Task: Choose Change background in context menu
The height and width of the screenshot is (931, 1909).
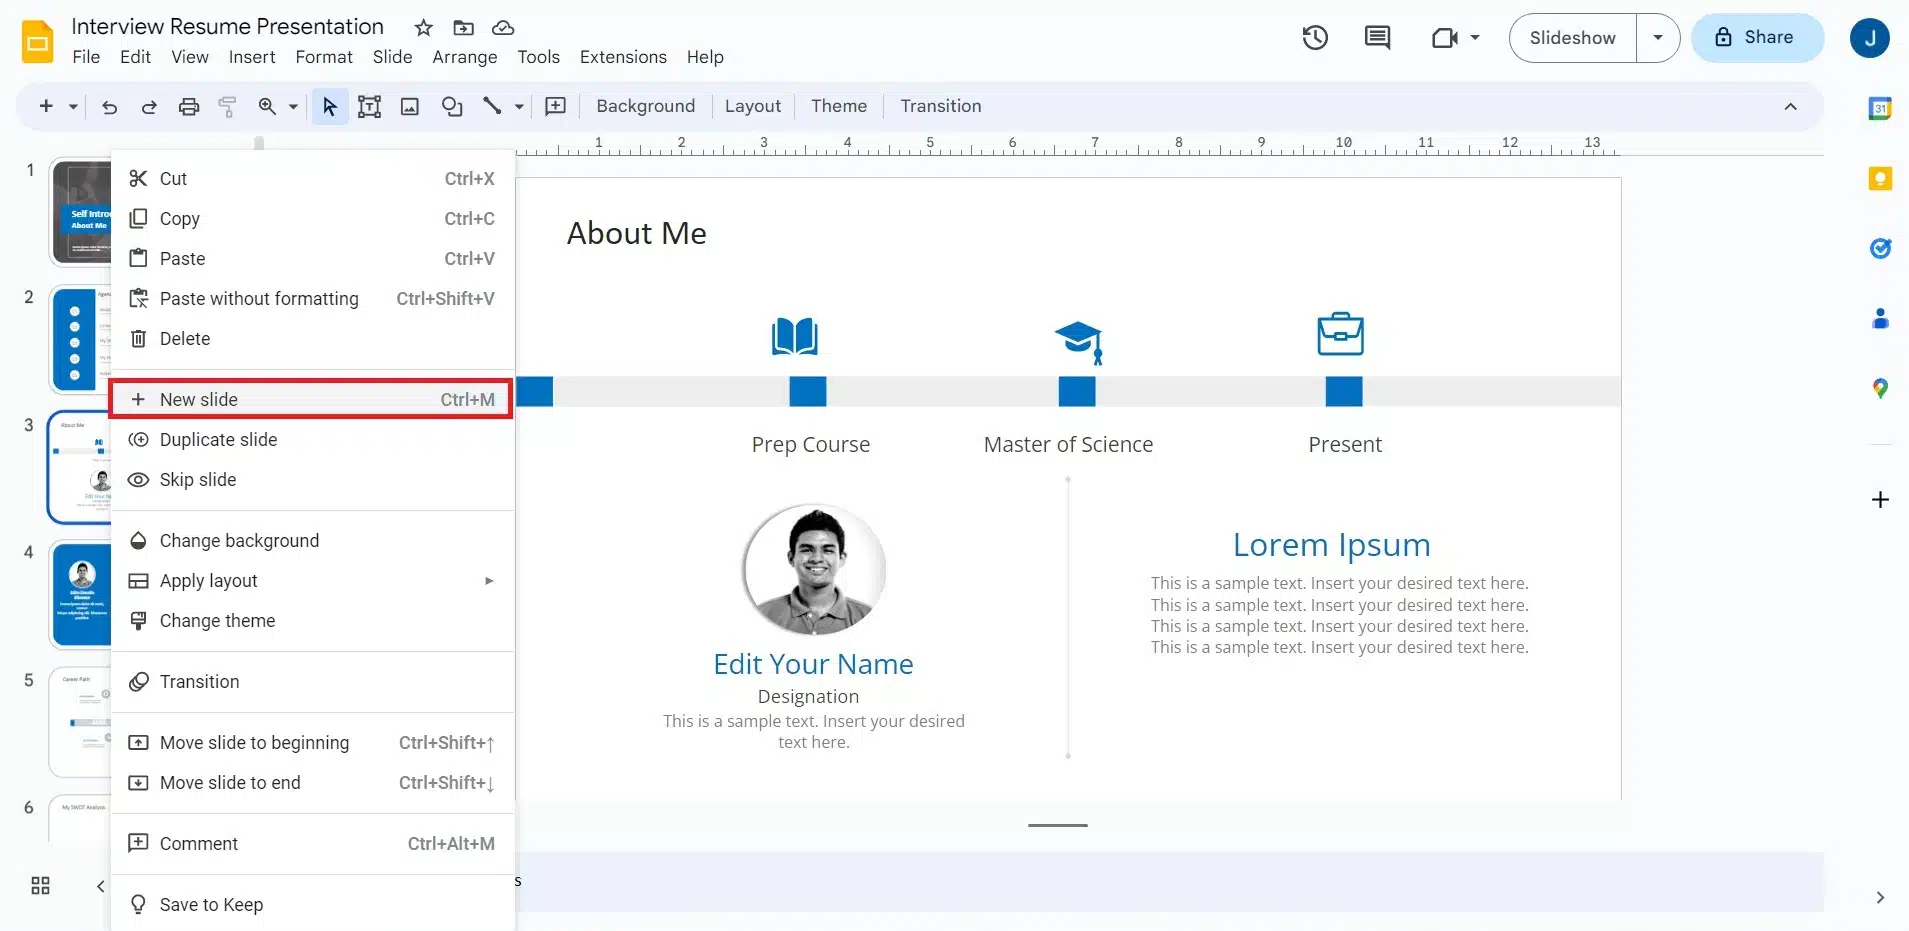Action: (x=239, y=541)
